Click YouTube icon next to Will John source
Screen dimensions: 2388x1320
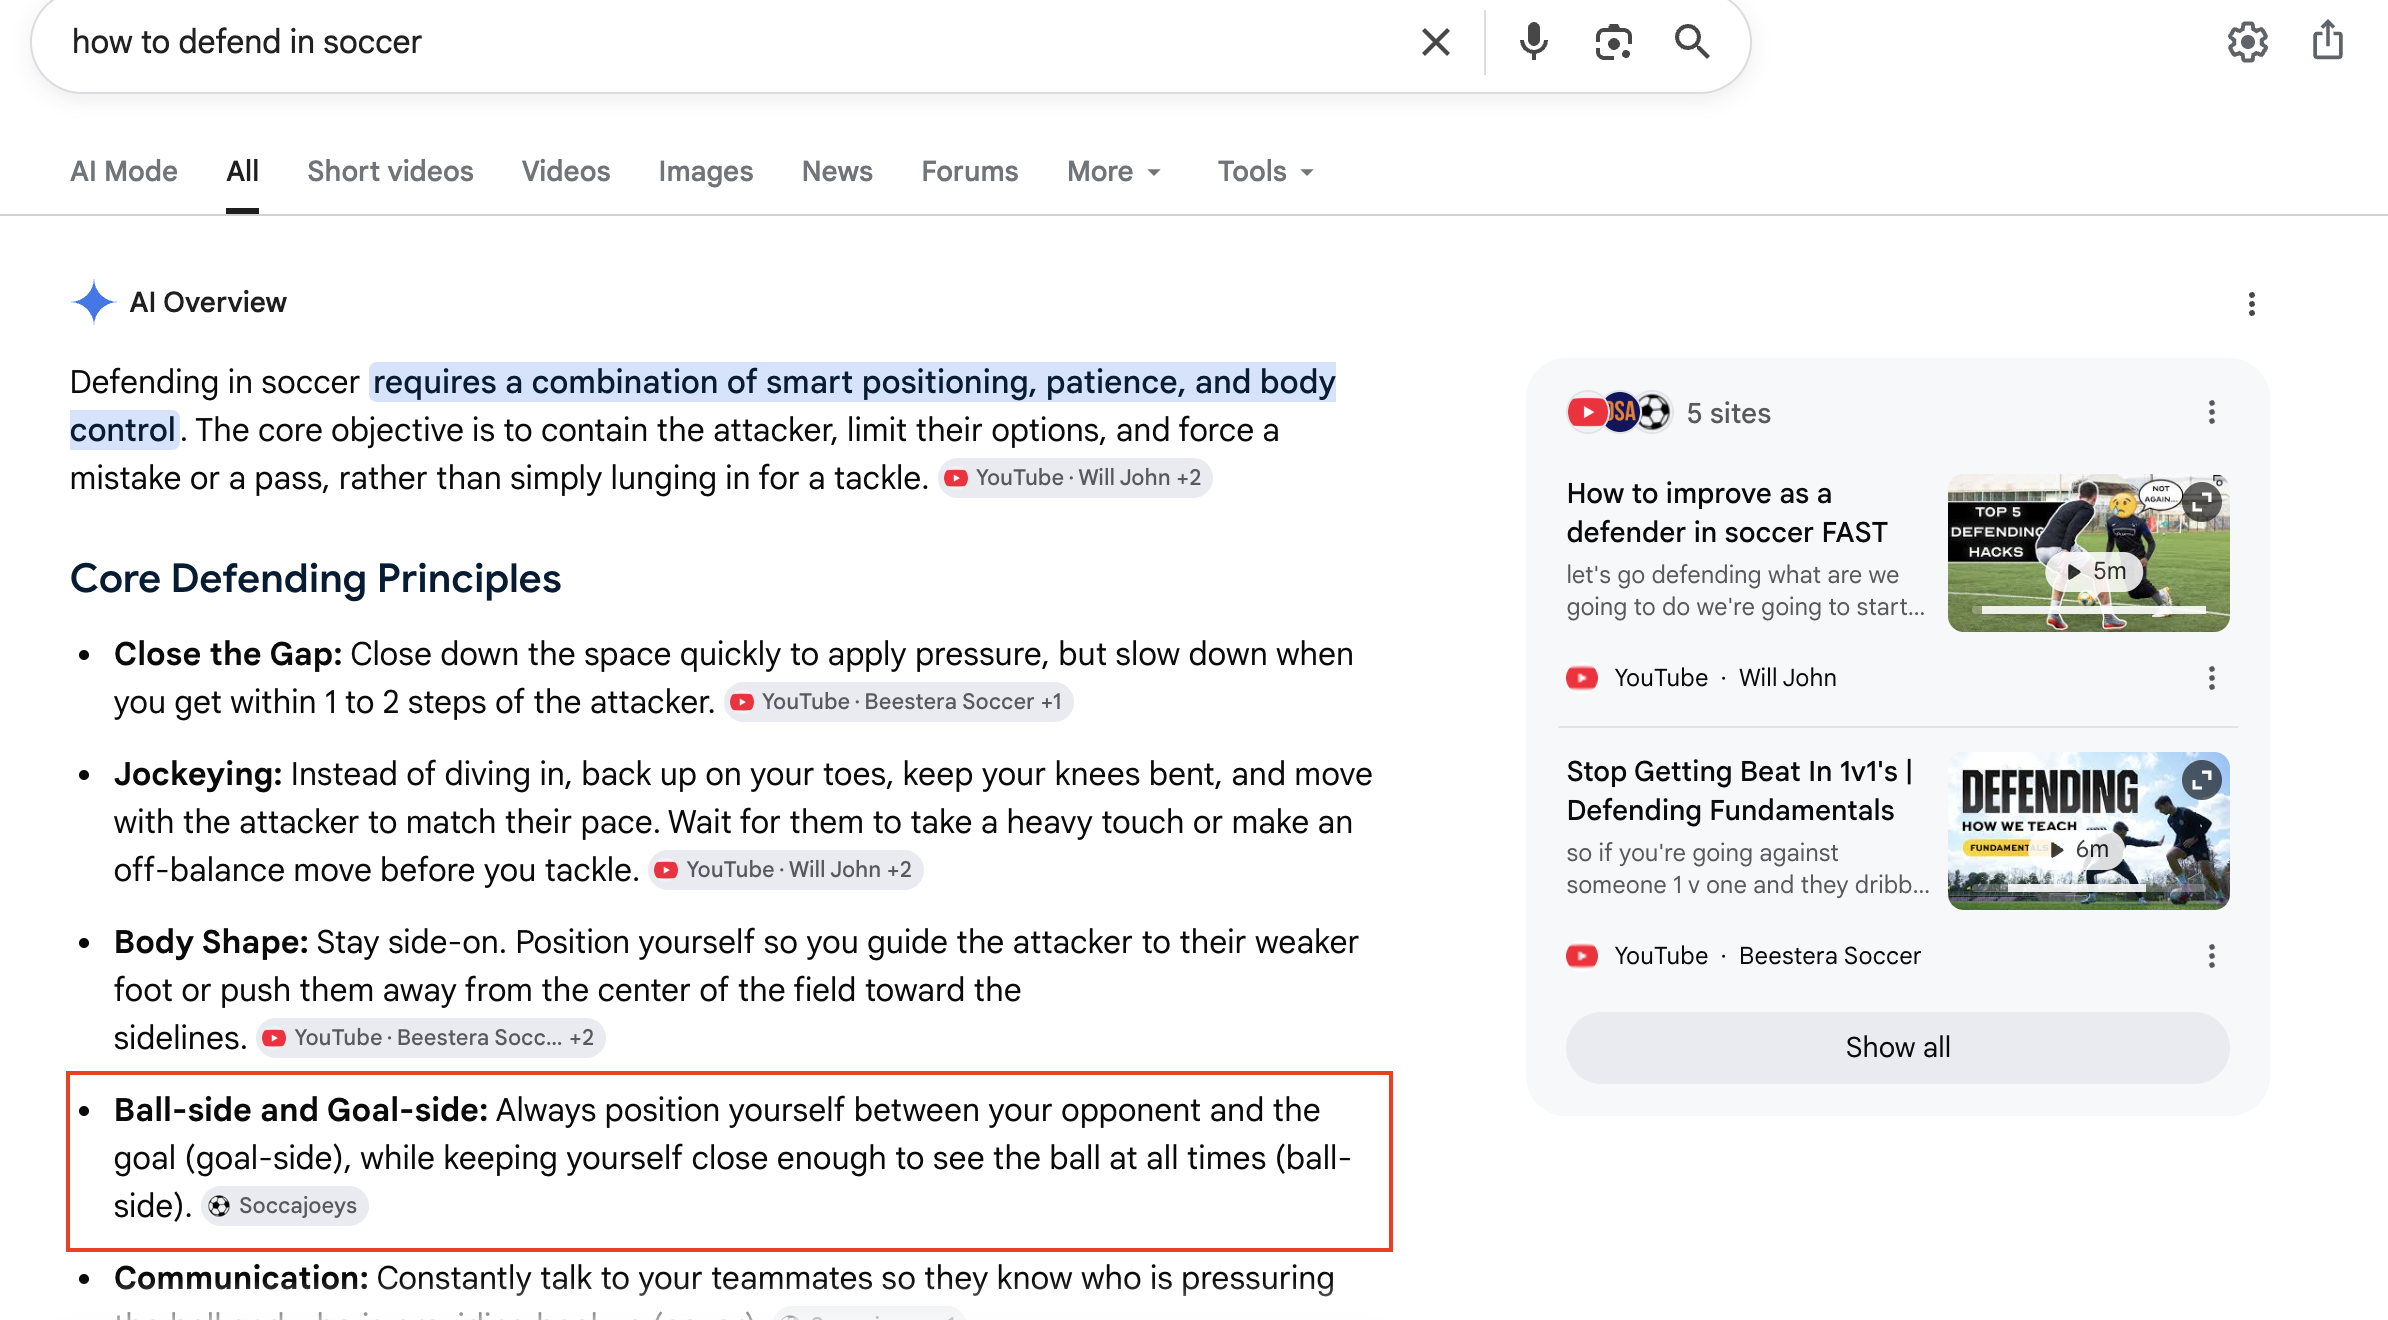(1581, 678)
